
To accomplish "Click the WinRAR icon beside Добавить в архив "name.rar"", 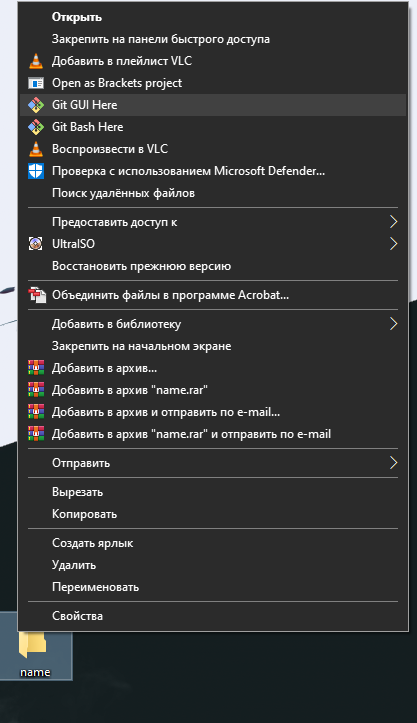I will [x=36, y=390].
